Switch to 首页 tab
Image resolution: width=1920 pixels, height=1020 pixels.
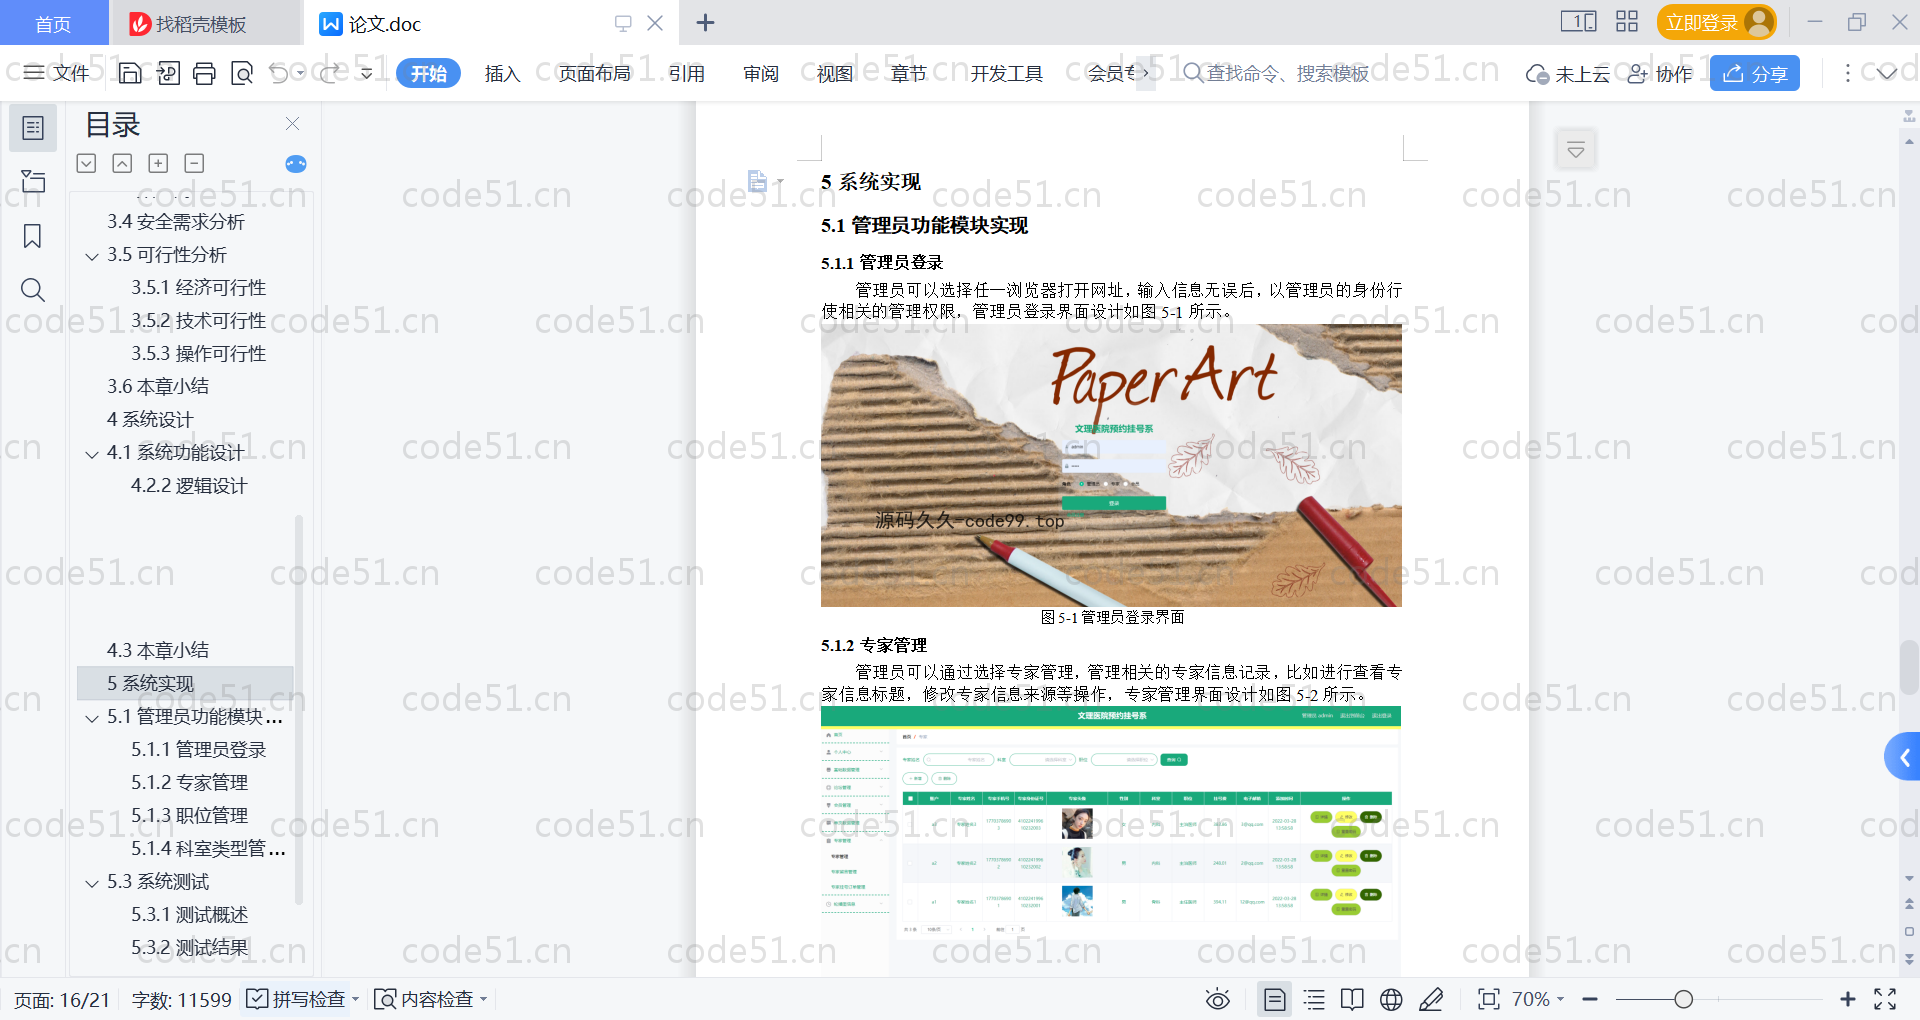click(x=53, y=23)
